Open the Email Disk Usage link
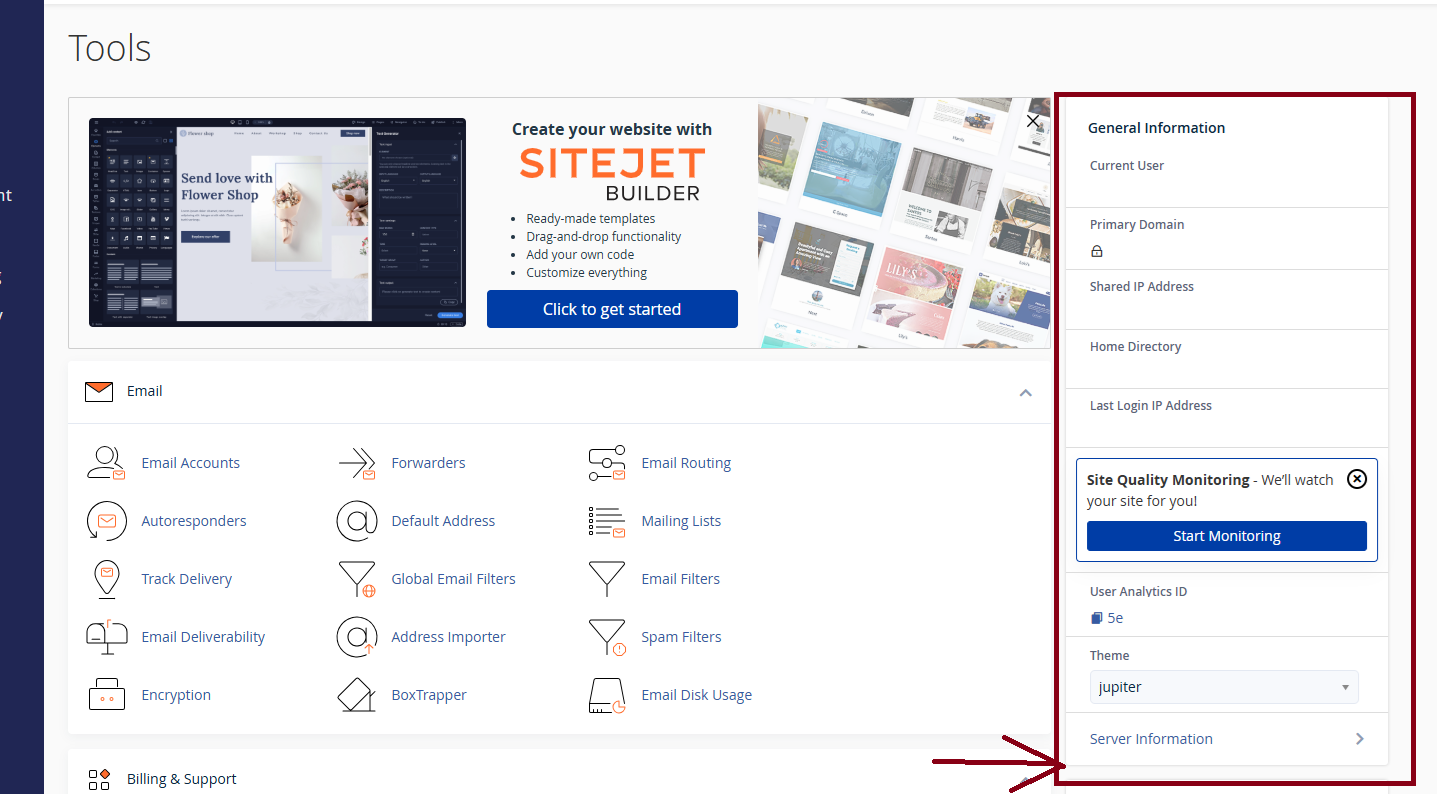Image resolution: width=1437 pixels, height=794 pixels. [x=697, y=695]
